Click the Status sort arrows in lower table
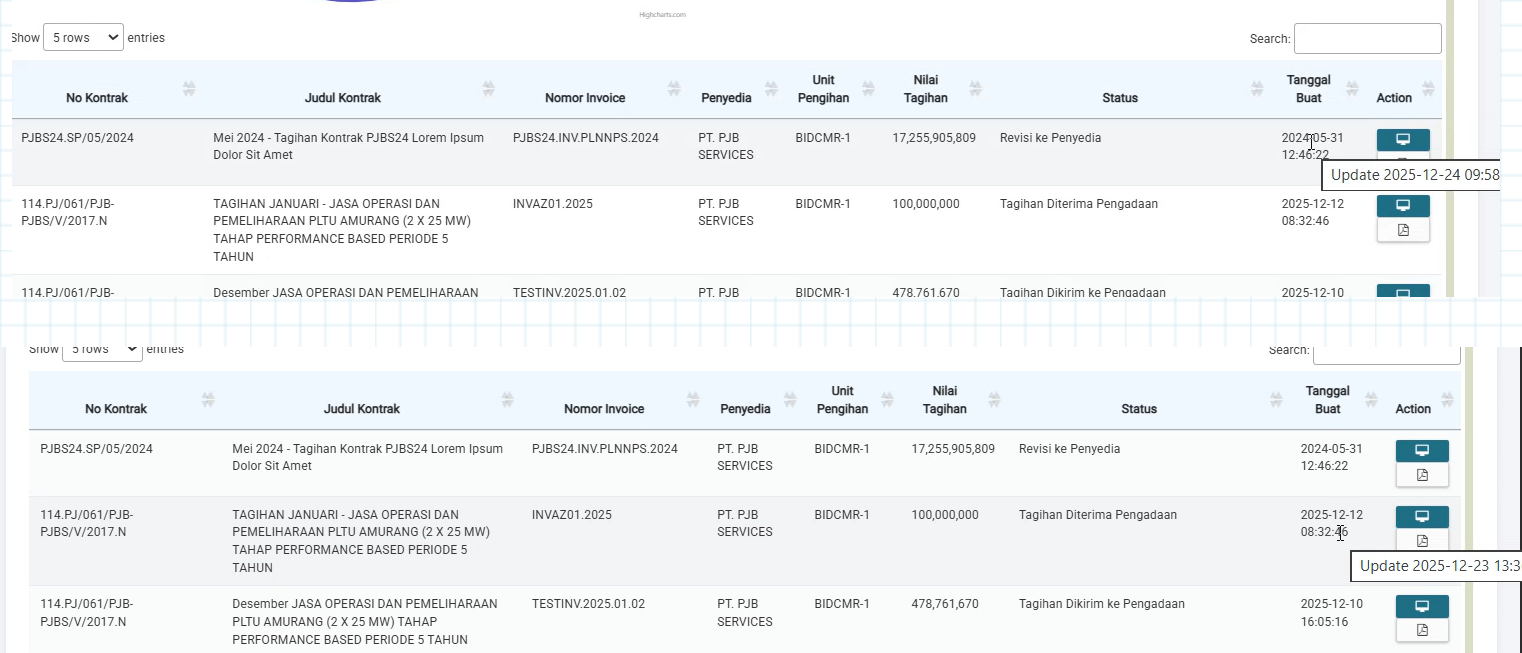The height and width of the screenshot is (653, 1522). click(x=1276, y=400)
